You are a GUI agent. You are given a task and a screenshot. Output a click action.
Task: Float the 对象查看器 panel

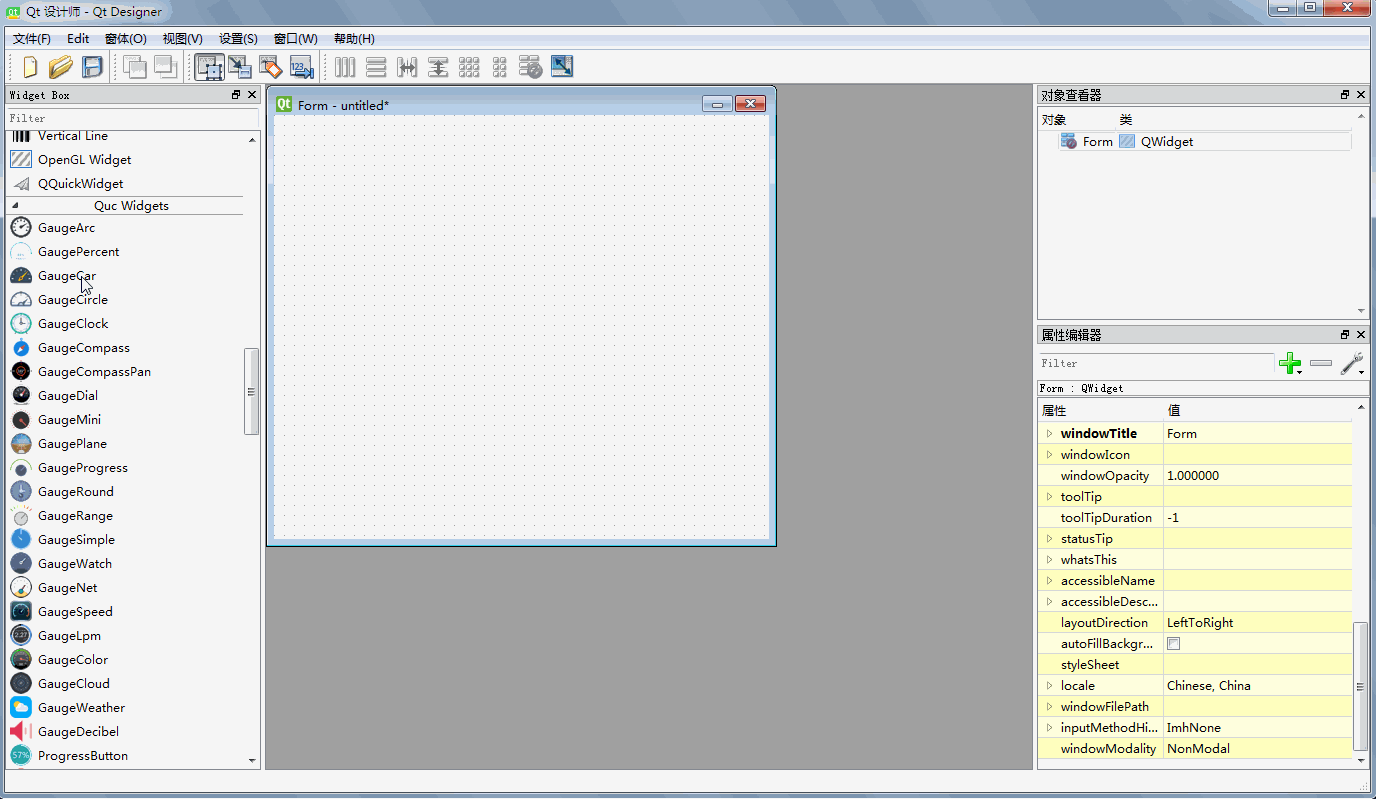[1345, 95]
